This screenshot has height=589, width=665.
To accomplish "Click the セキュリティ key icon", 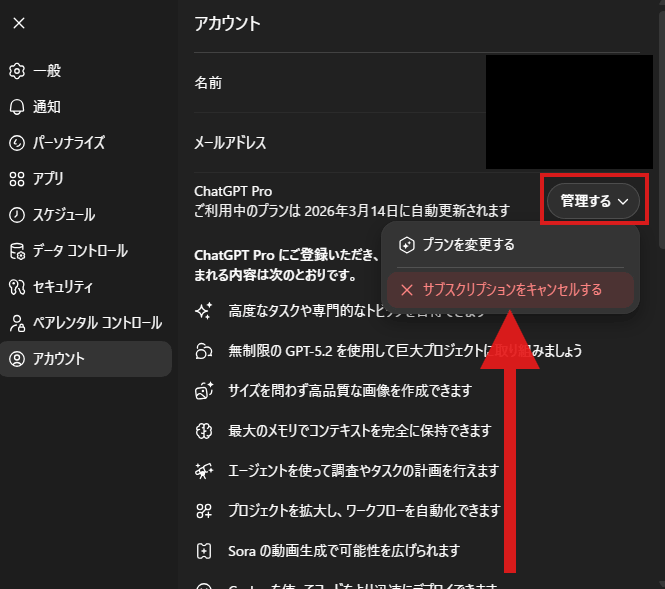I will [16, 287].
